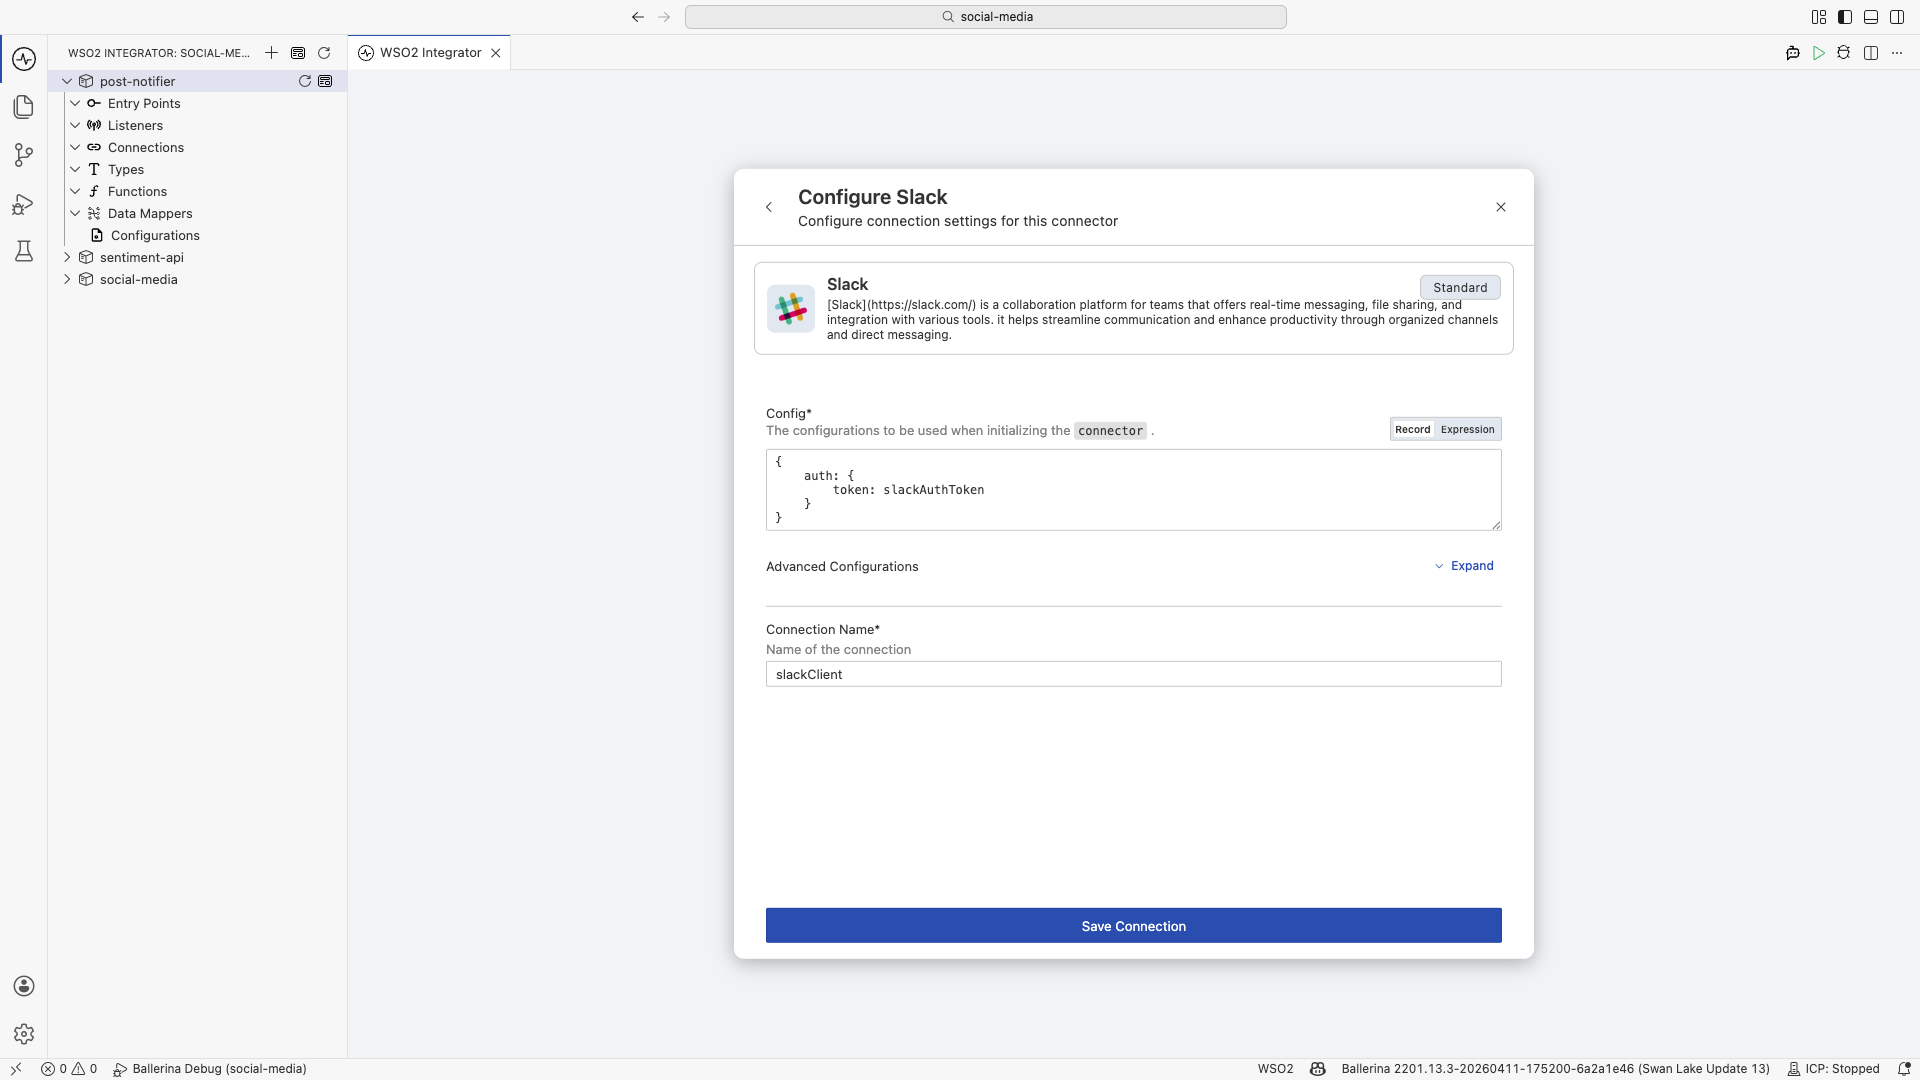
Task: Collapse the Listeners node
Action: tap(75, 125)
